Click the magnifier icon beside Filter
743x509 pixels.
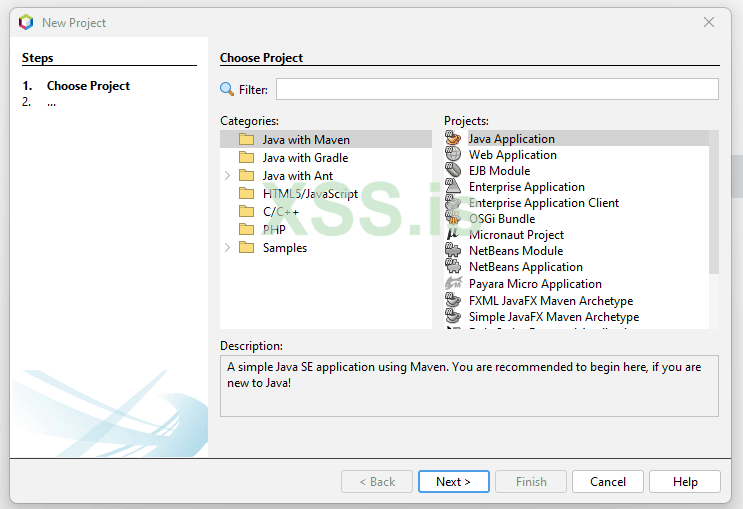pos(227,89)
